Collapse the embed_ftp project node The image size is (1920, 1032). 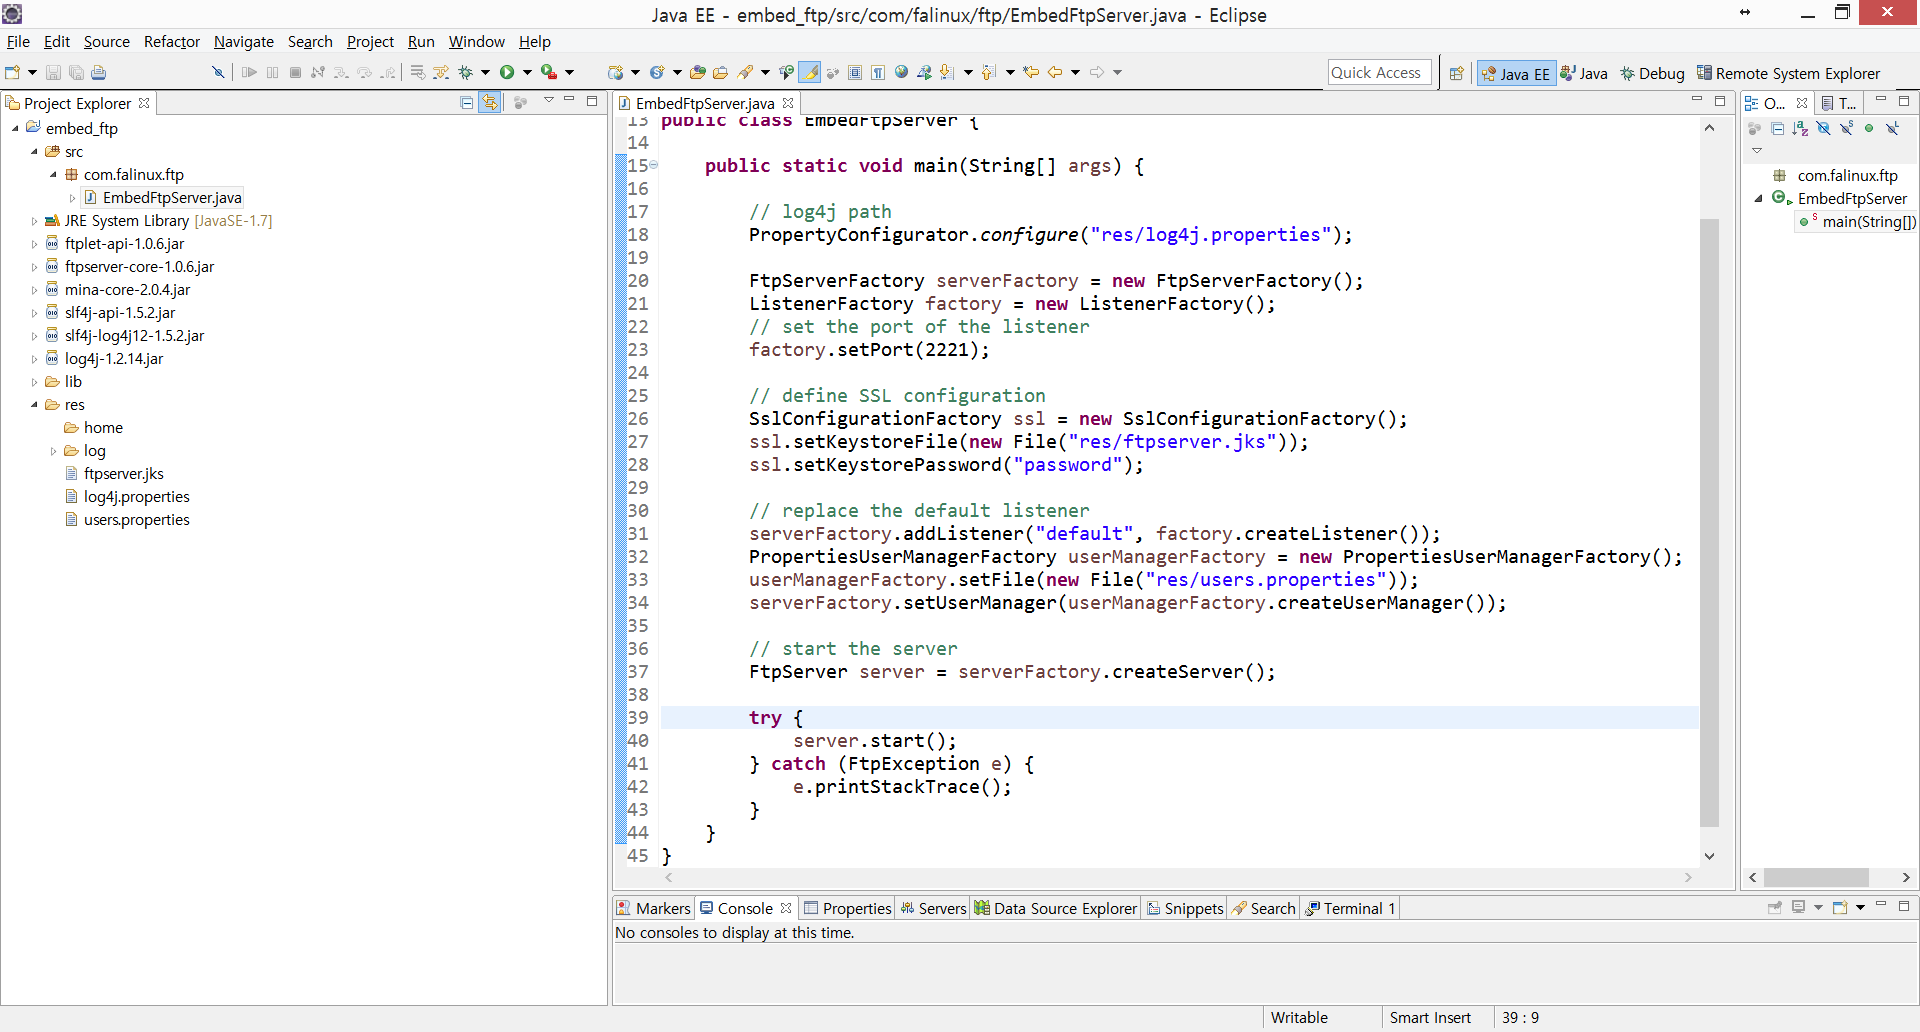[x=15, y=128]
